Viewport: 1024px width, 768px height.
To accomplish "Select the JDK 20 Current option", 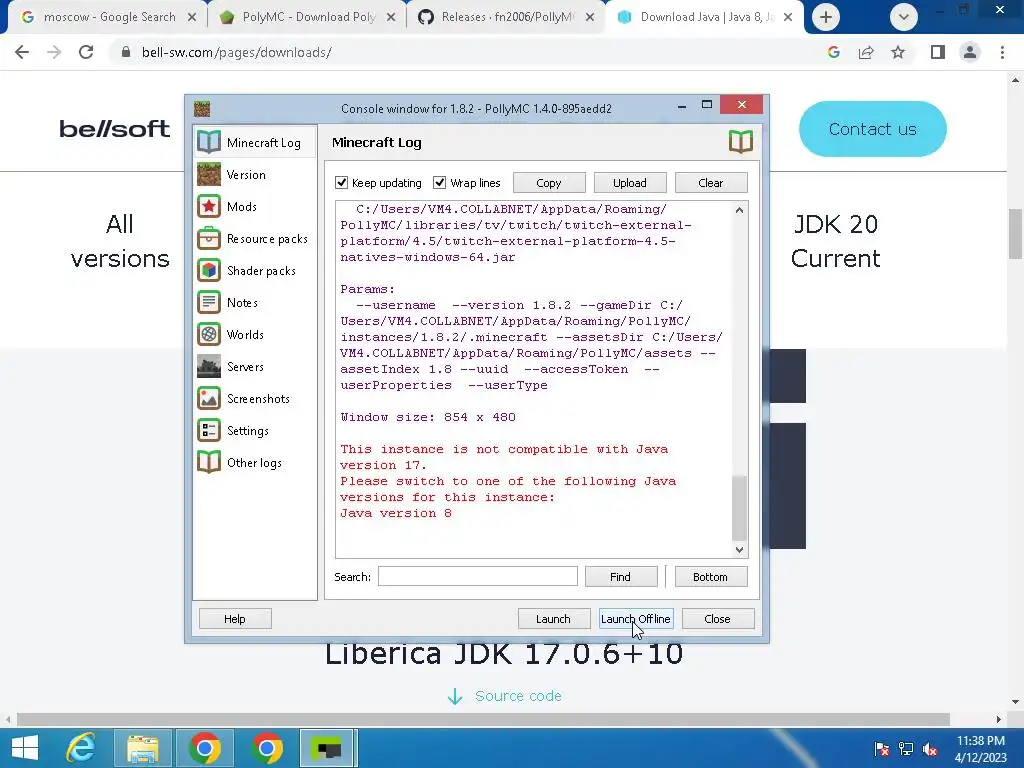I will click(835, 241).
